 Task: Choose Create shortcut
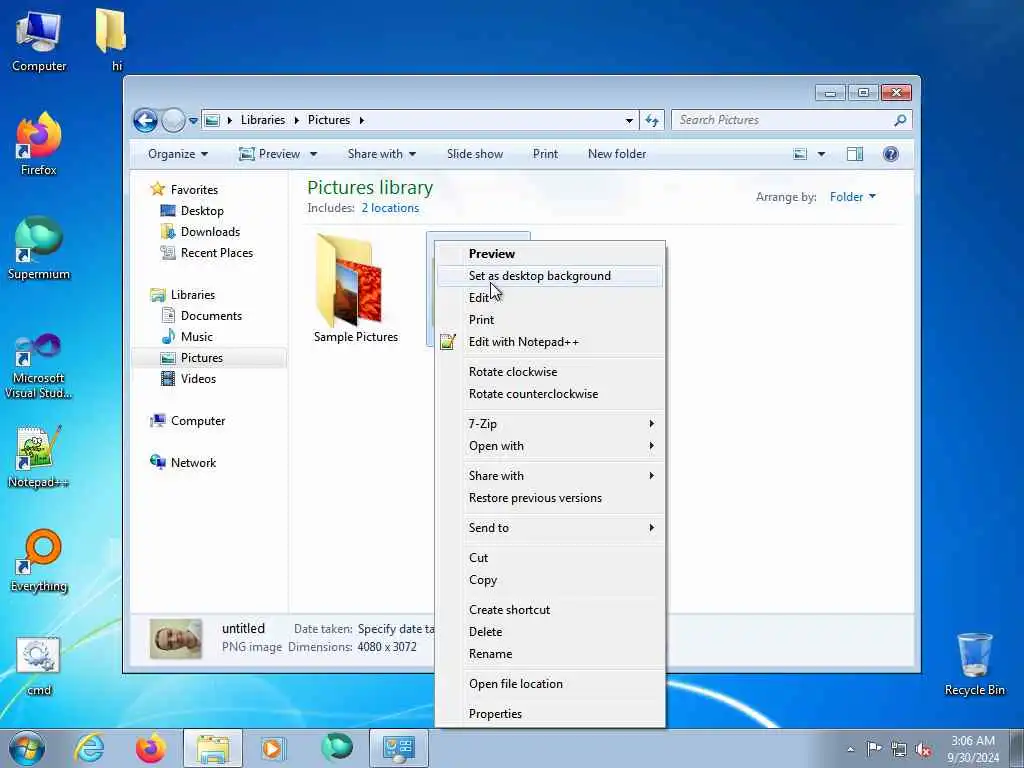click(x=550, y=610)
